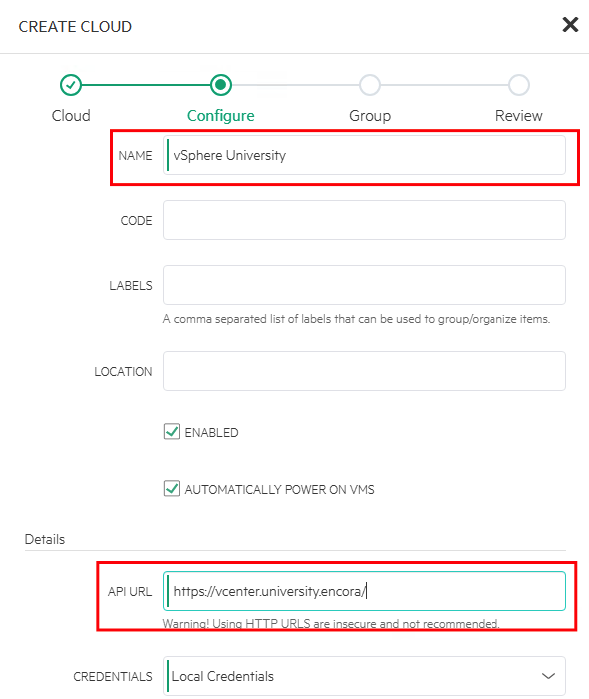Click the HTTP URLs insecure warning text
This screenshot has height=699, width=589.
tap(330, 623)
